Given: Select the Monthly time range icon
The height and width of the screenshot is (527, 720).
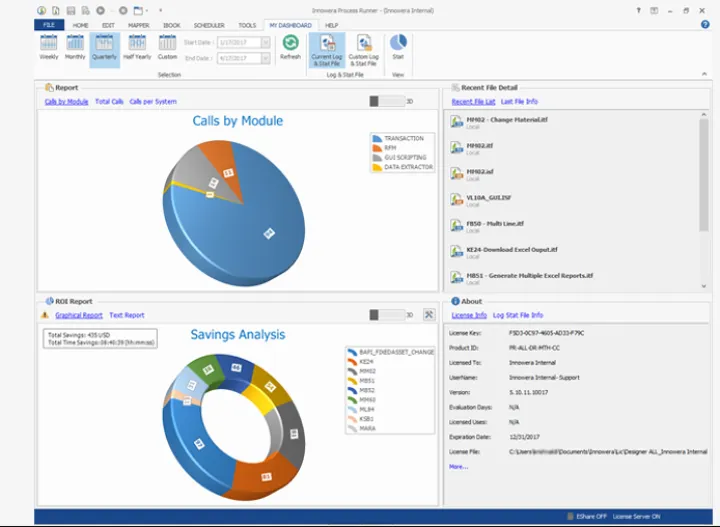Looking at the screenshot, I should [x=76, y=46].
